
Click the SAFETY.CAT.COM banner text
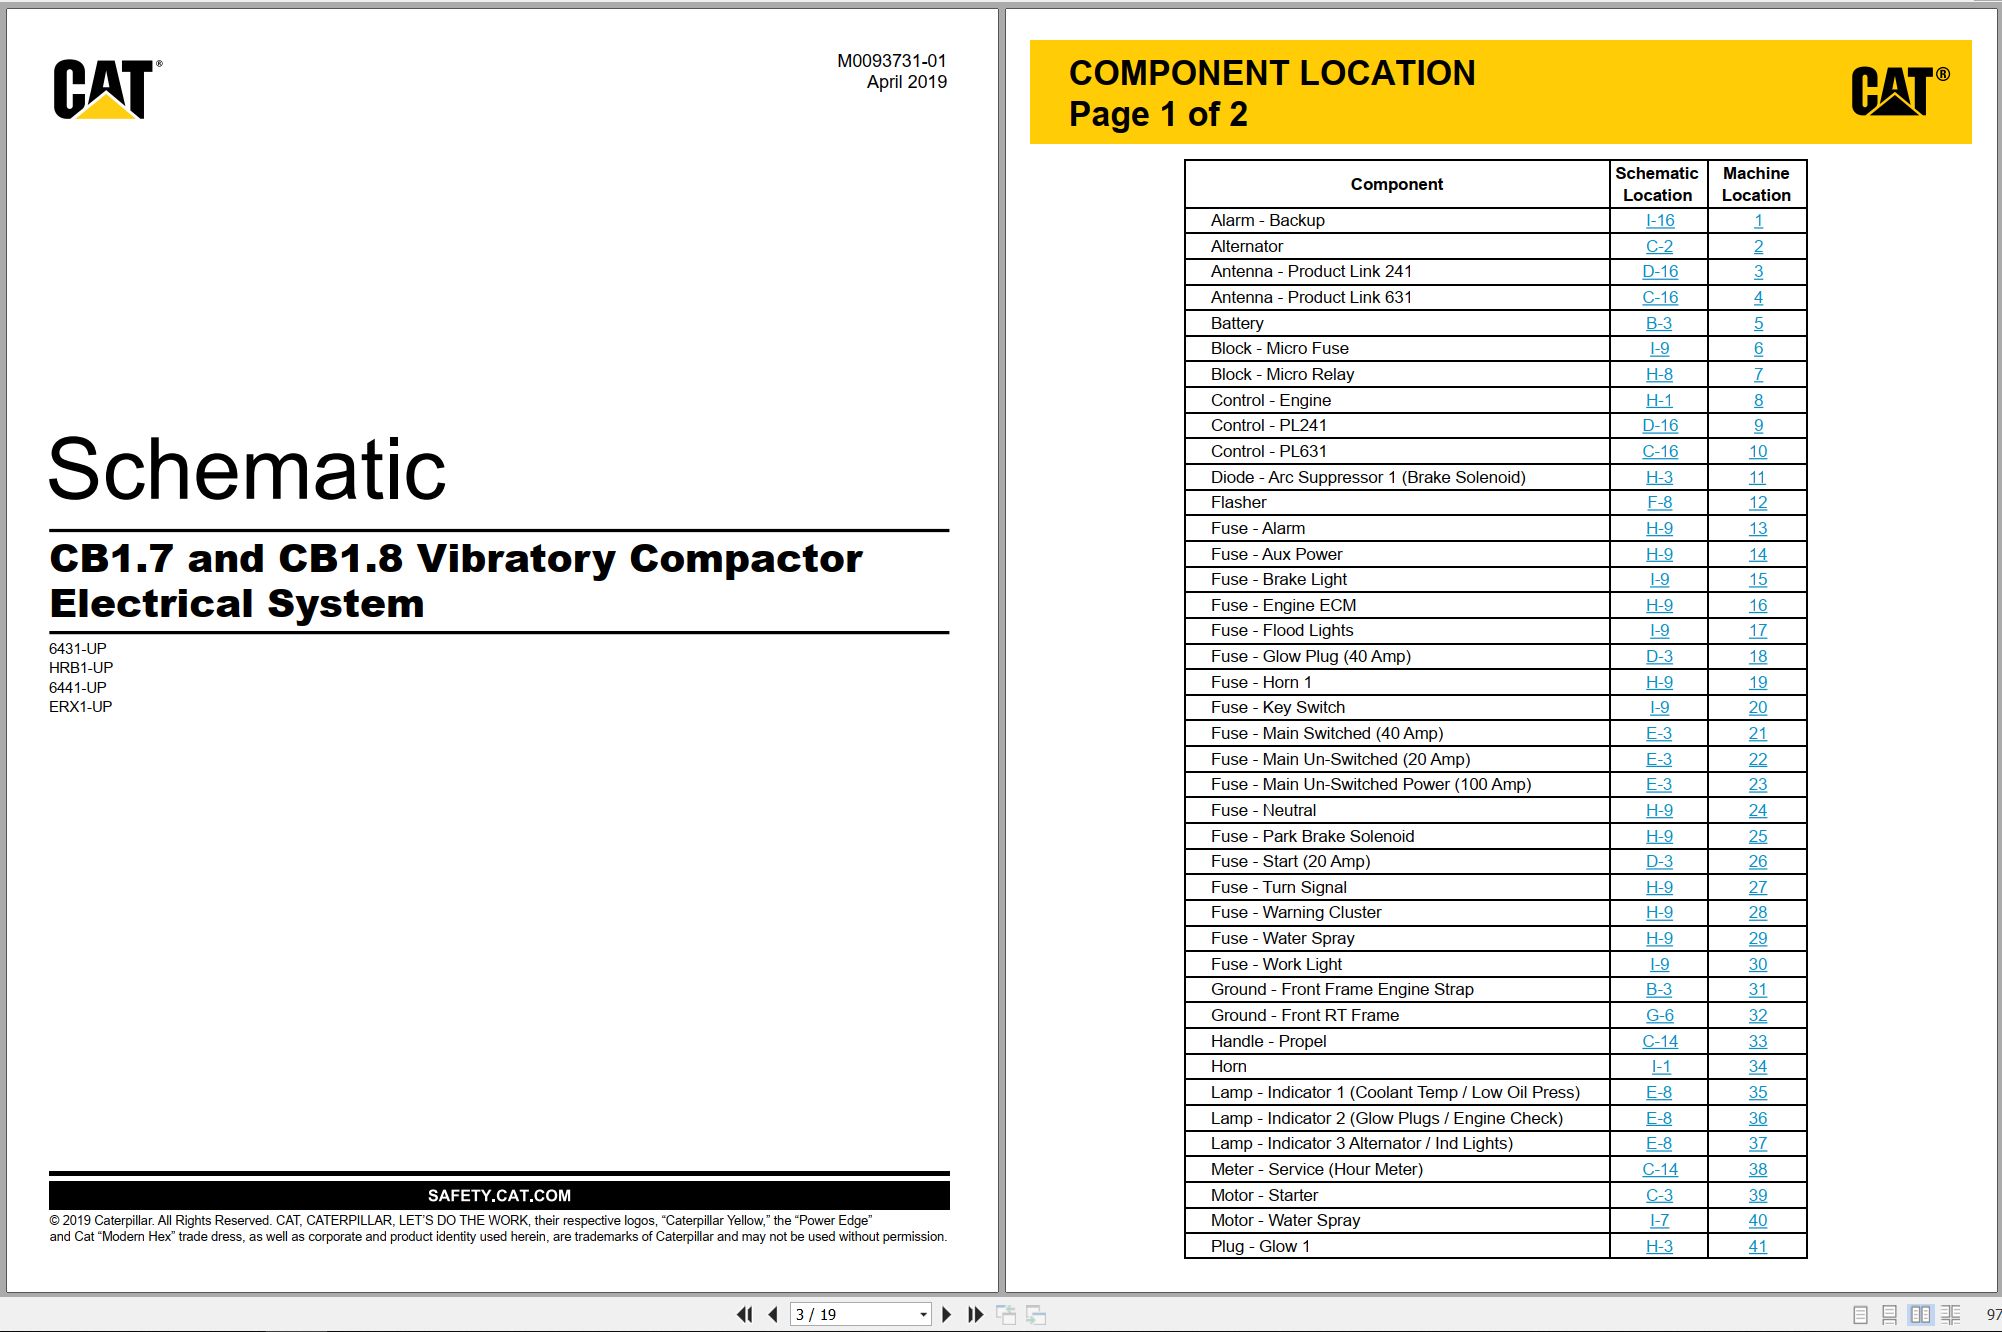[x=499, y=1195]
